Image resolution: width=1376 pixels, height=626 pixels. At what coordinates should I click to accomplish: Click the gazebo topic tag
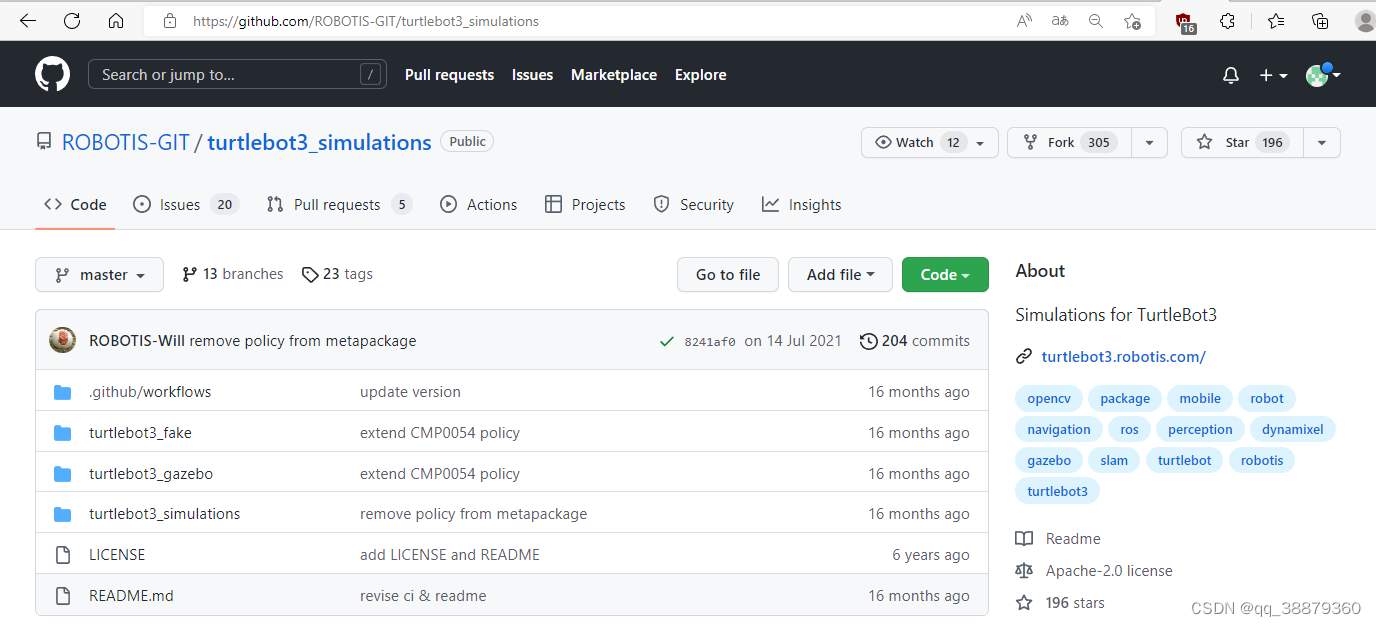pos(1049,461)
